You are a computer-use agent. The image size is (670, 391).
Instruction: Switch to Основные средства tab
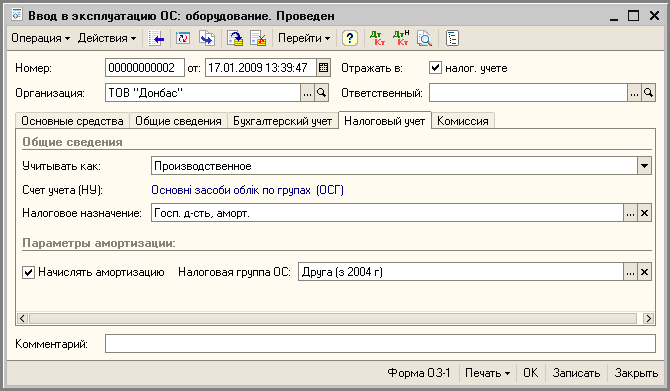pyautogui.click(x=72, y=121)
